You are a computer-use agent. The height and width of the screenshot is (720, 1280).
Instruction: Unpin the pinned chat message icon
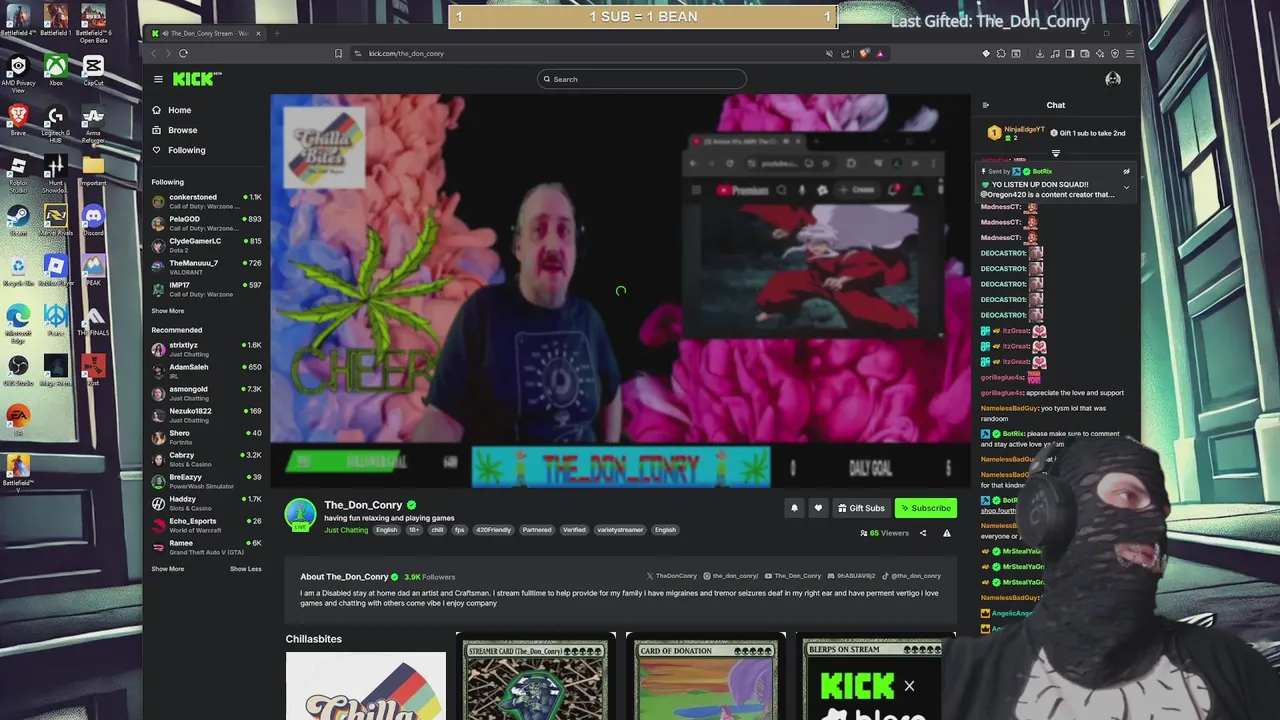(x=1126, y=171)
